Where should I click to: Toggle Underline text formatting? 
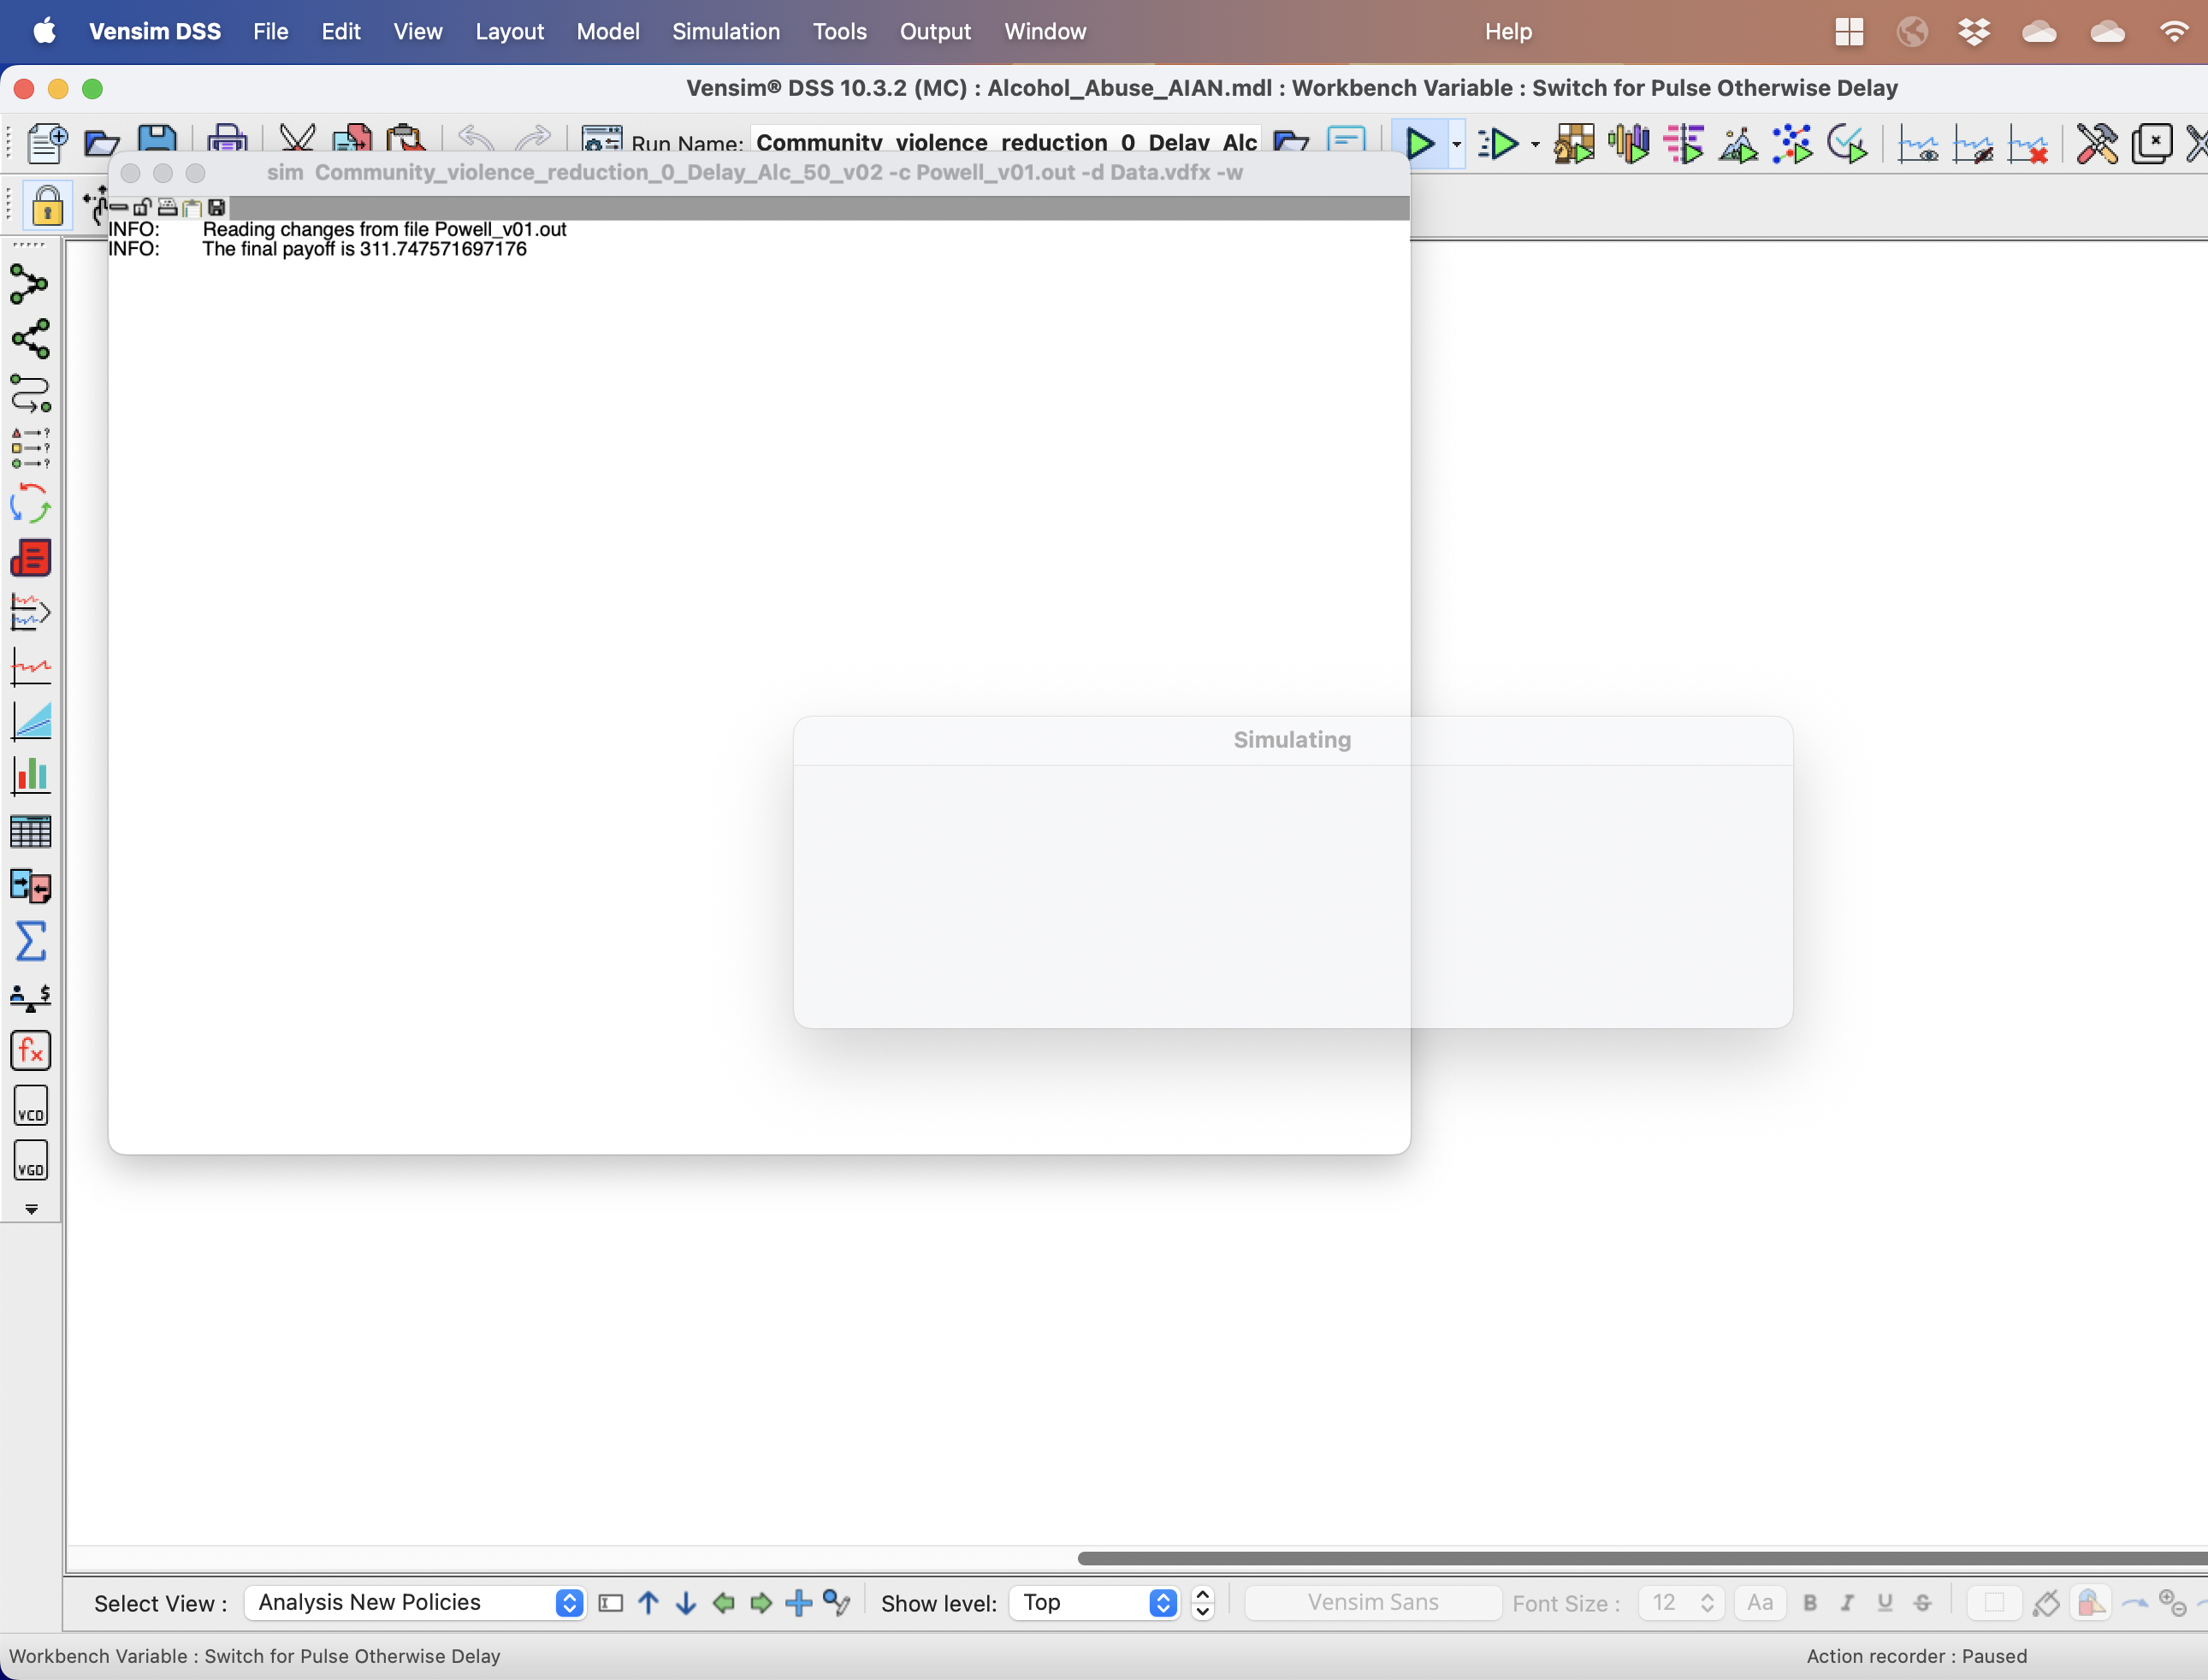(1885, 1602)
